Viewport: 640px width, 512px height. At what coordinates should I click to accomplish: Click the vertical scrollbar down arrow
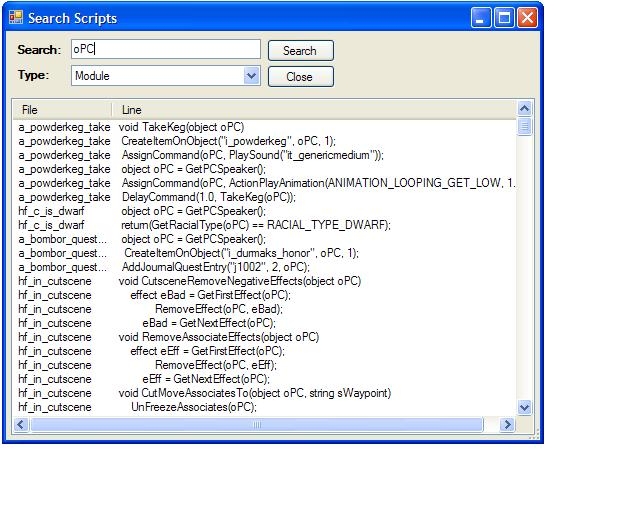click(x=525, y=407)
